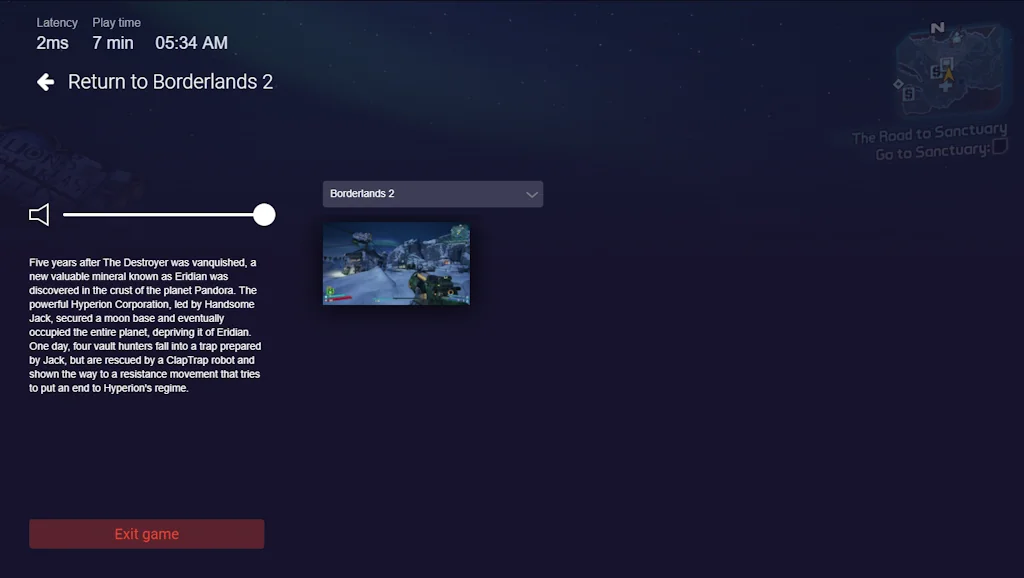Select the player arrow marker on the minimap

949,74
